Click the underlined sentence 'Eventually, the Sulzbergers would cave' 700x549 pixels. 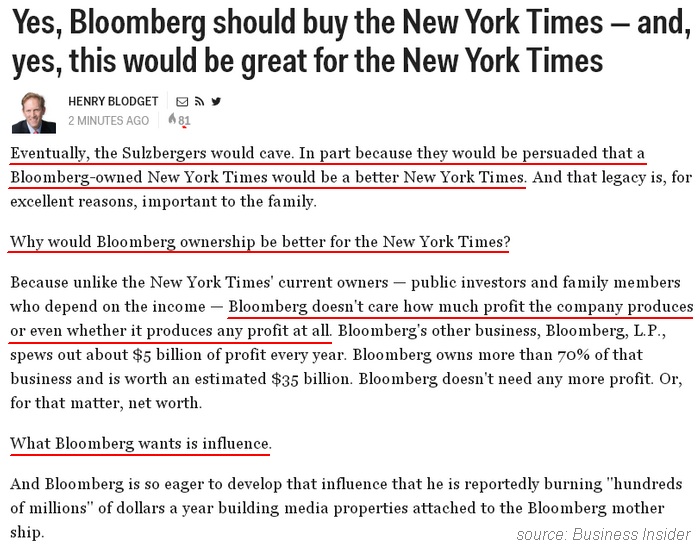coord(152,153)
